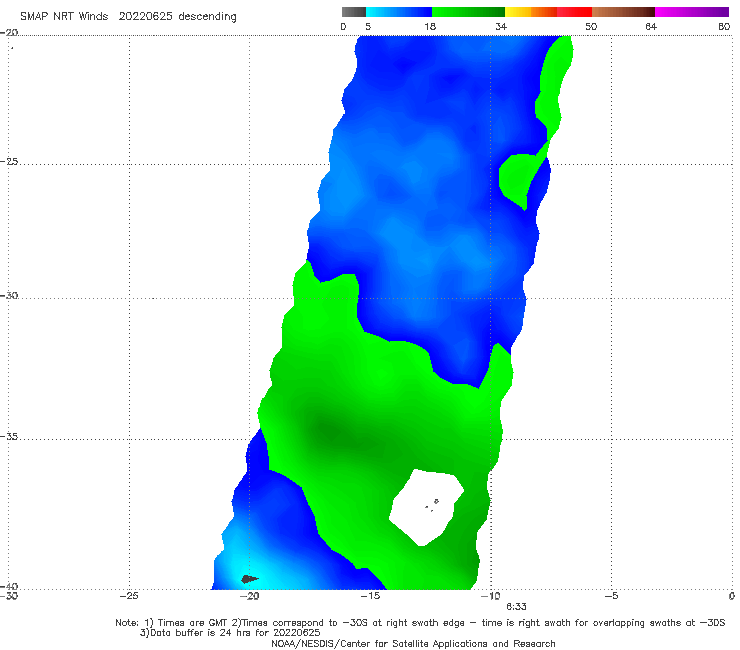The width and height of the screenshot is (740, 650).
Task: Click the brown segment of the color bar
Action: click(623, 12)
